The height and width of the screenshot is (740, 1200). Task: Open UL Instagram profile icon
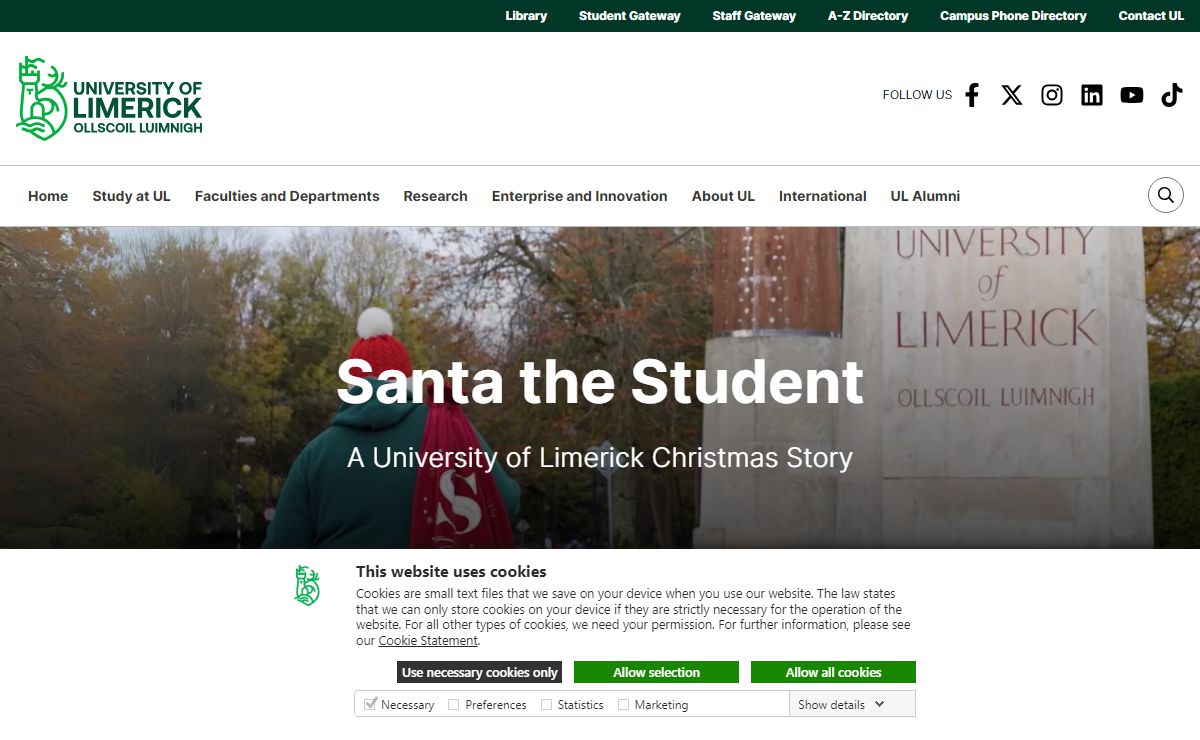1052,95
